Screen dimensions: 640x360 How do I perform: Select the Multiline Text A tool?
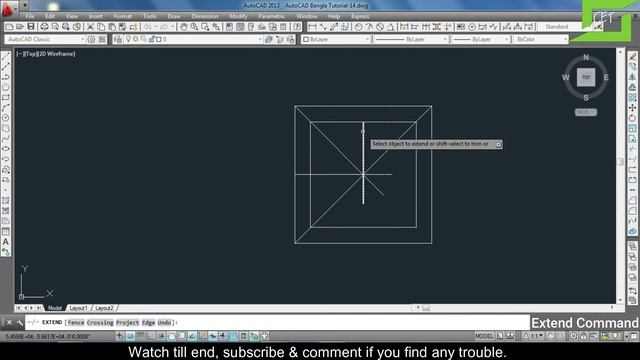click(6, 242)
